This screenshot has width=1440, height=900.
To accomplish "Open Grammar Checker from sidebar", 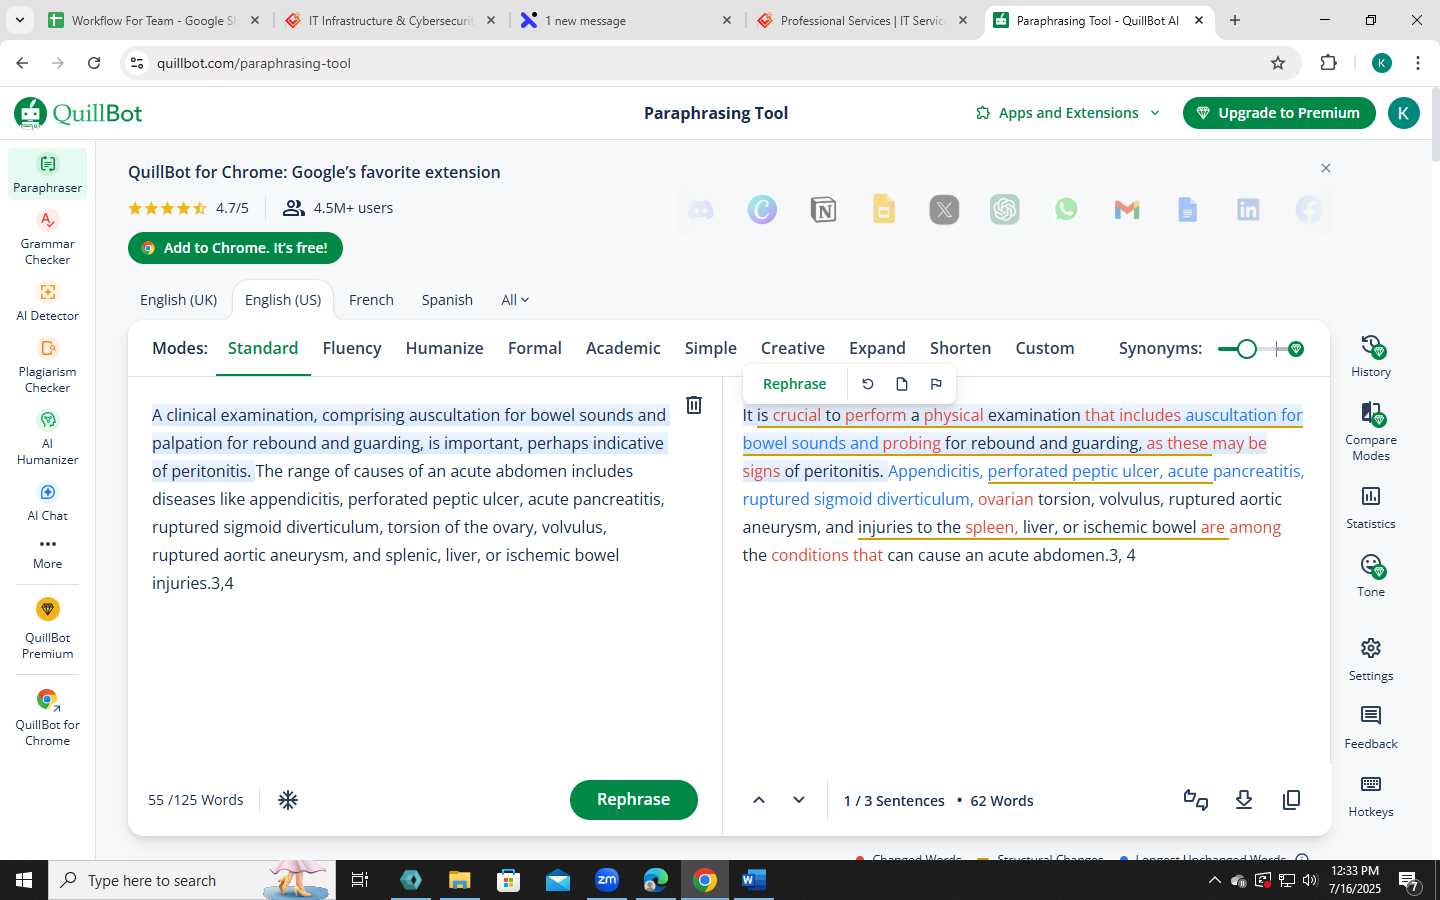I will (47, 237).
